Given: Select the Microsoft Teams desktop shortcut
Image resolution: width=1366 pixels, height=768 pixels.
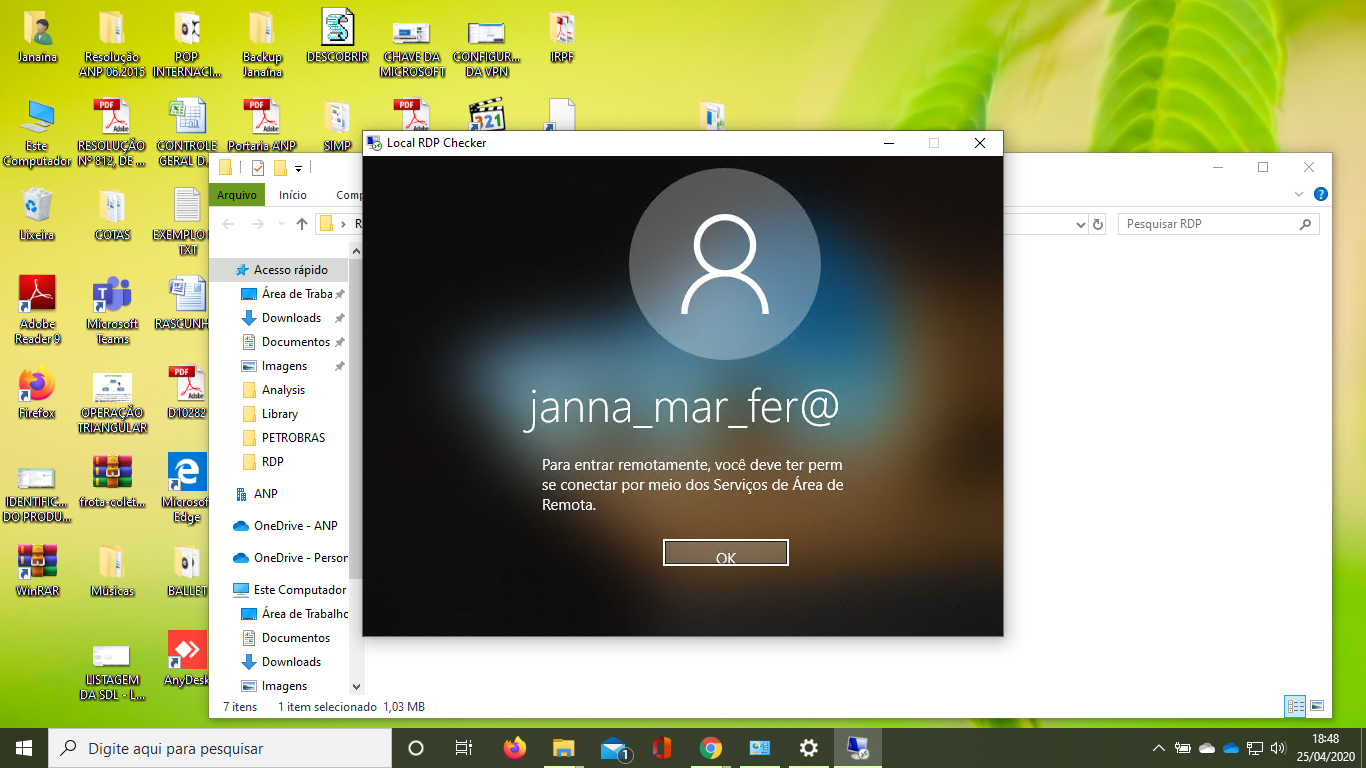Looking at the screenshot, I should 112,310.
